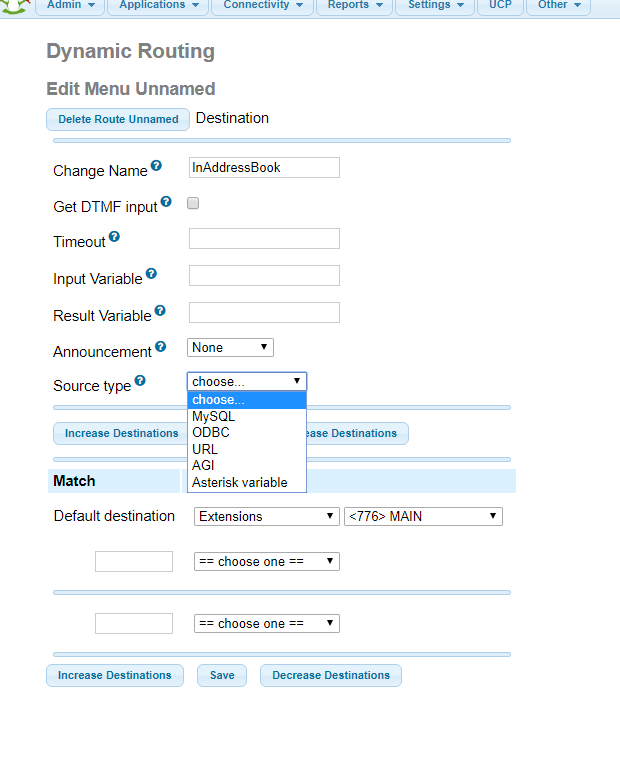The height and width of the screenshot is (764, 620).
Task: Click the Save button
Action: [x=222, y=676]
